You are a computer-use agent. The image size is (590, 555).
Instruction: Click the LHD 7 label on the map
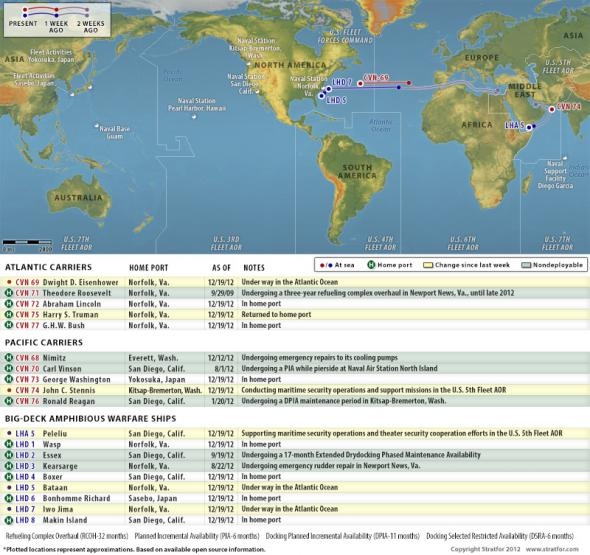point(342,82)
